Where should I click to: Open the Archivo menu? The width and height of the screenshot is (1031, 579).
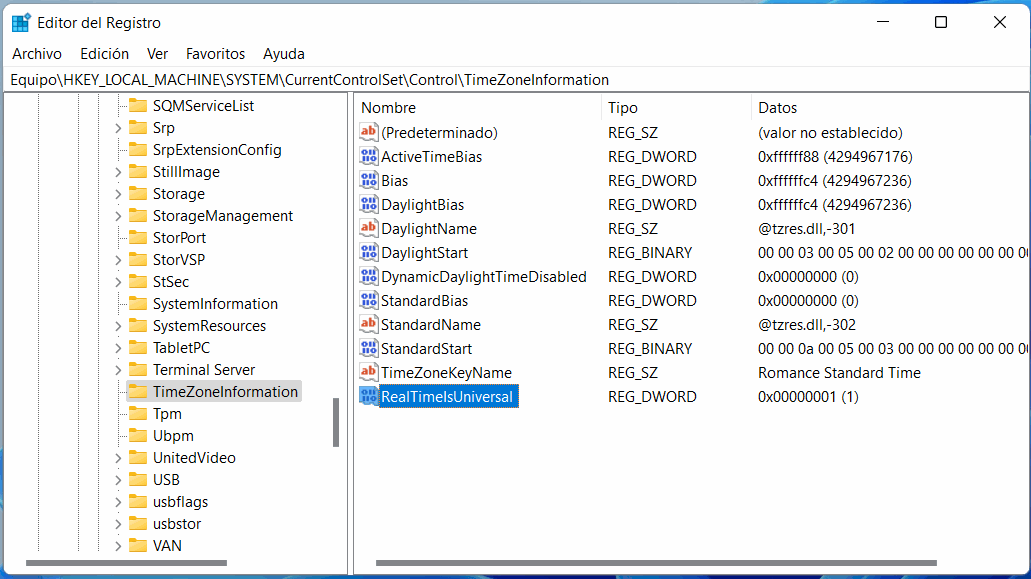click(37, 54)
